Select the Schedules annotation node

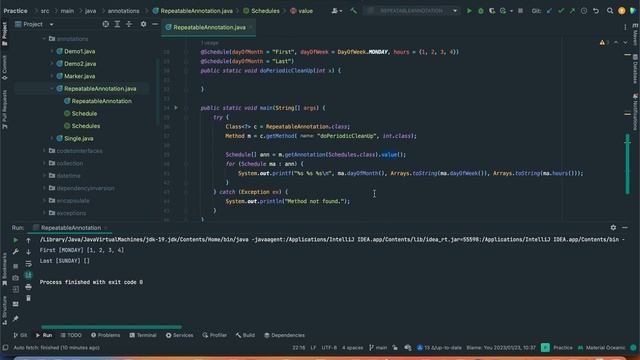[x=86, y=126]
